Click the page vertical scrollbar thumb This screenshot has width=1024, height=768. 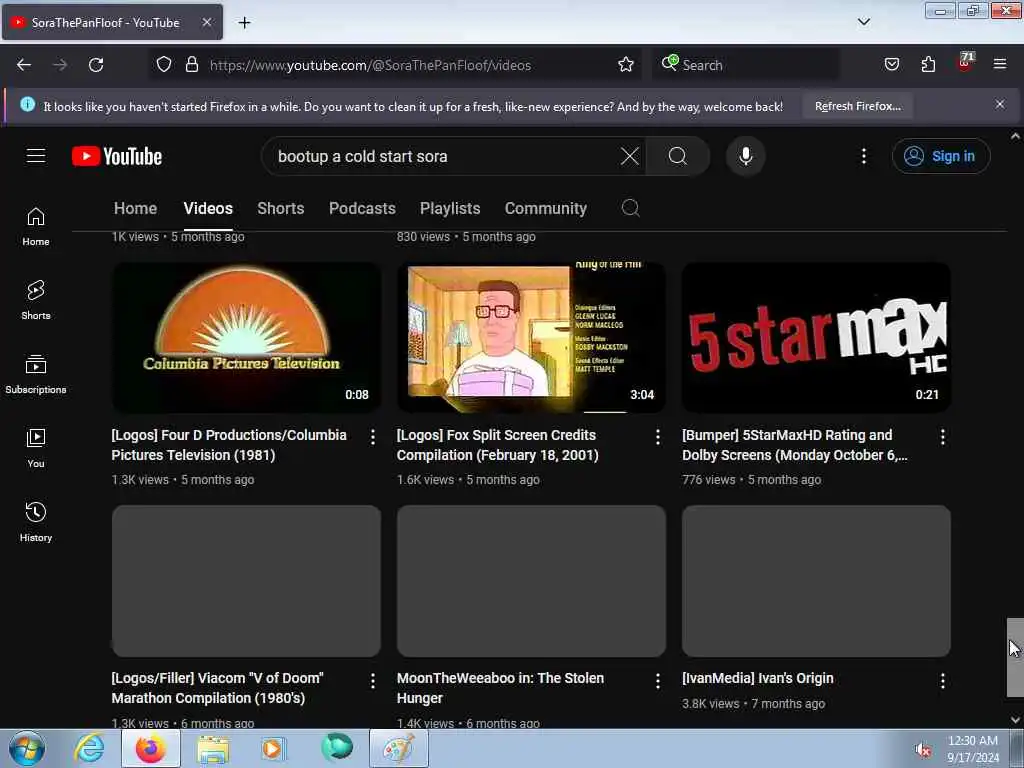coord(1015,657)
